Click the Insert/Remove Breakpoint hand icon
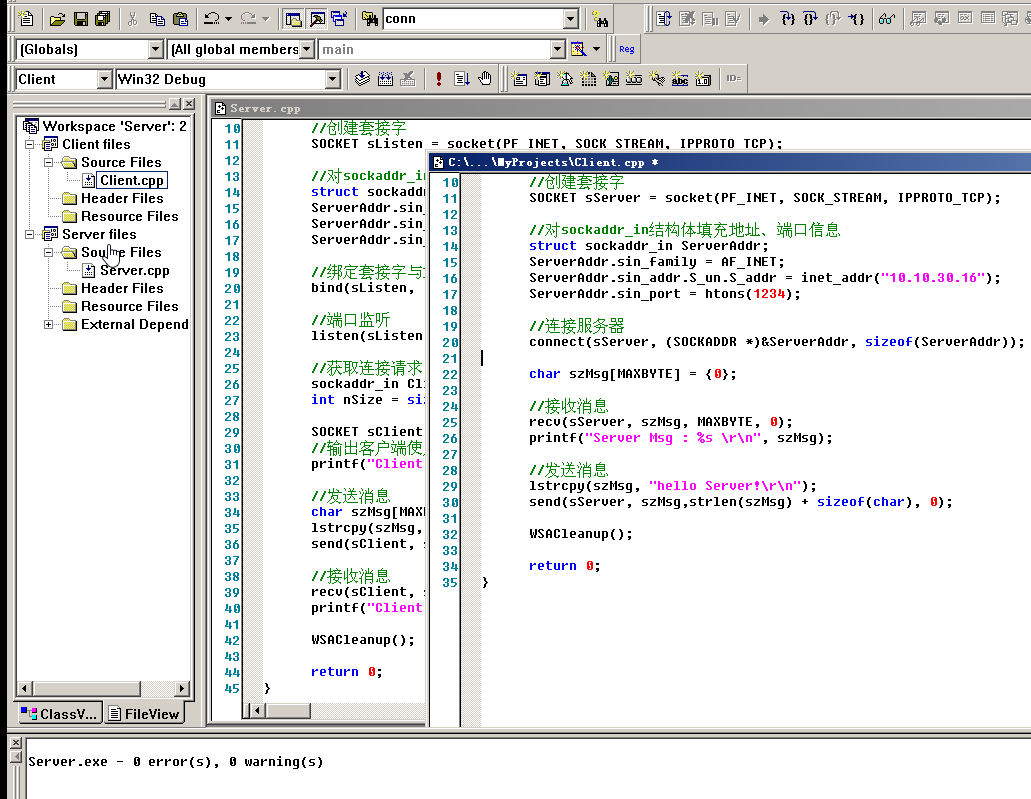This screenshot has width=1031, height=799. tap(485, 79)
